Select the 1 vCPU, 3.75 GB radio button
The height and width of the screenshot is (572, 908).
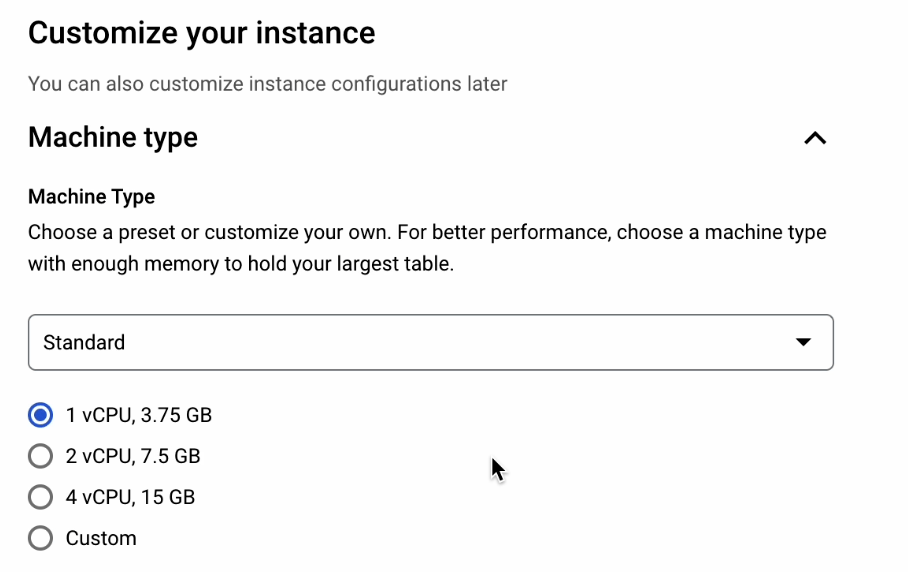coord(41,415)
